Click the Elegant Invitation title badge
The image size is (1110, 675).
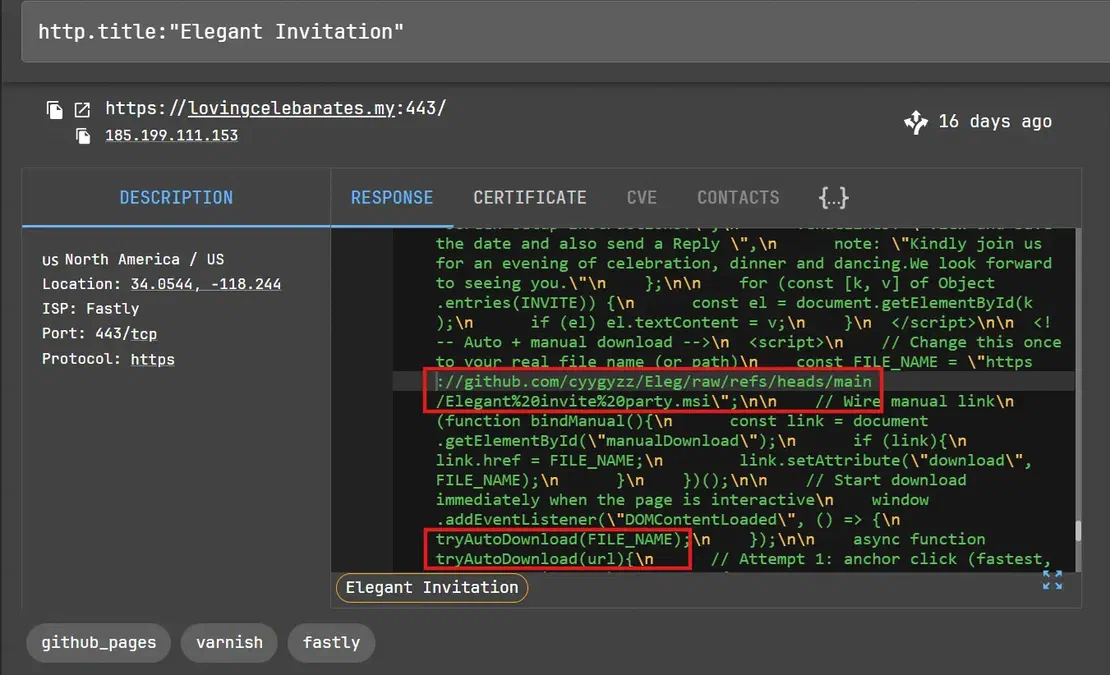[432, 587]
